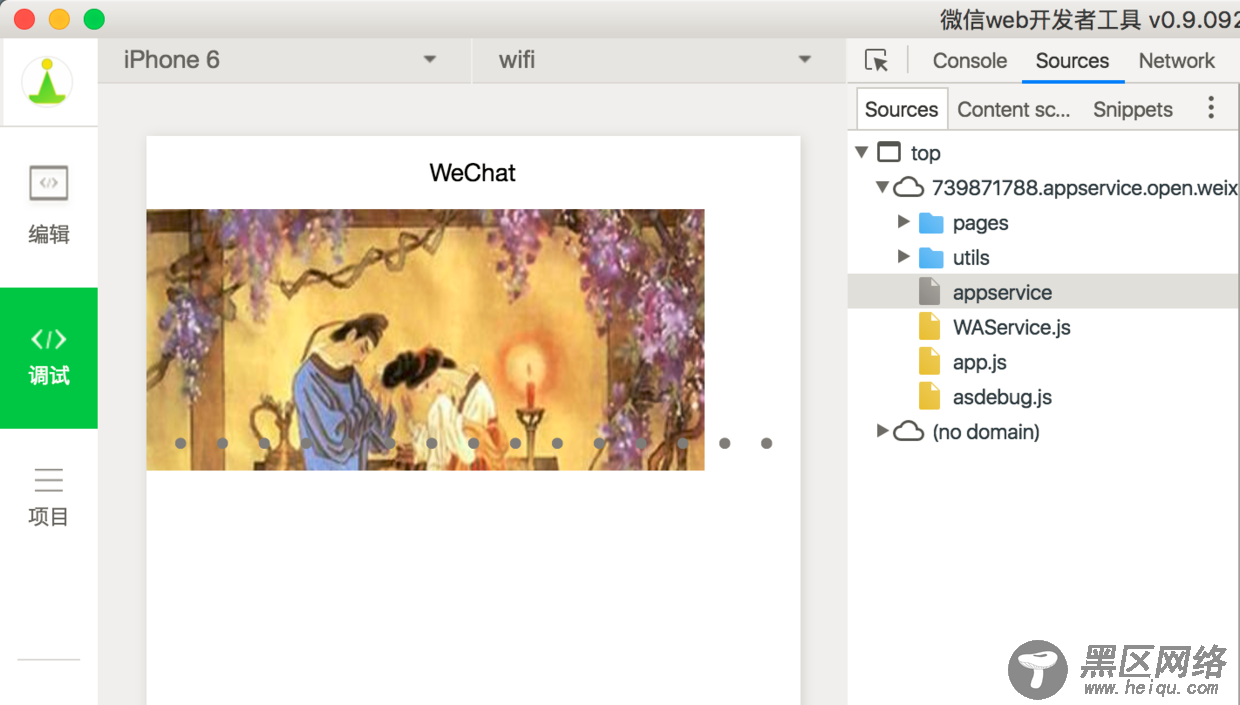Select the utils folder name
1240x705 pixels.
971,258
